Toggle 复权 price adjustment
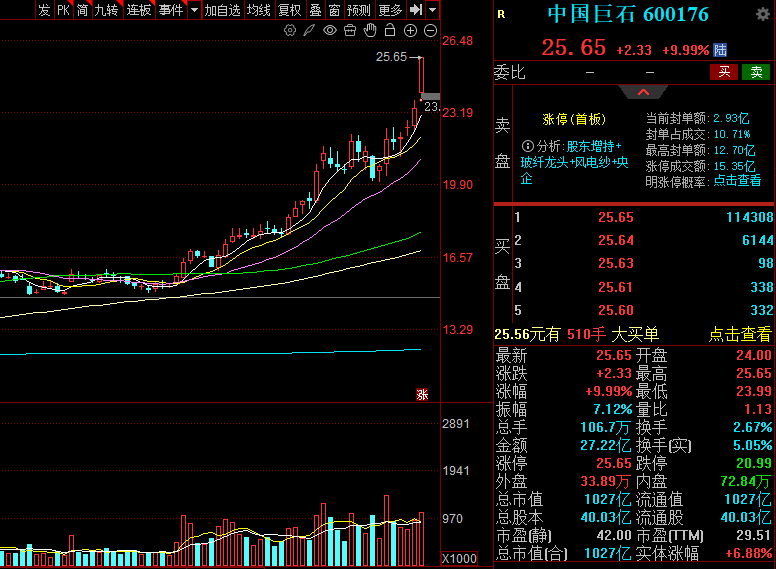776x569 pixels. click(289, 10)
